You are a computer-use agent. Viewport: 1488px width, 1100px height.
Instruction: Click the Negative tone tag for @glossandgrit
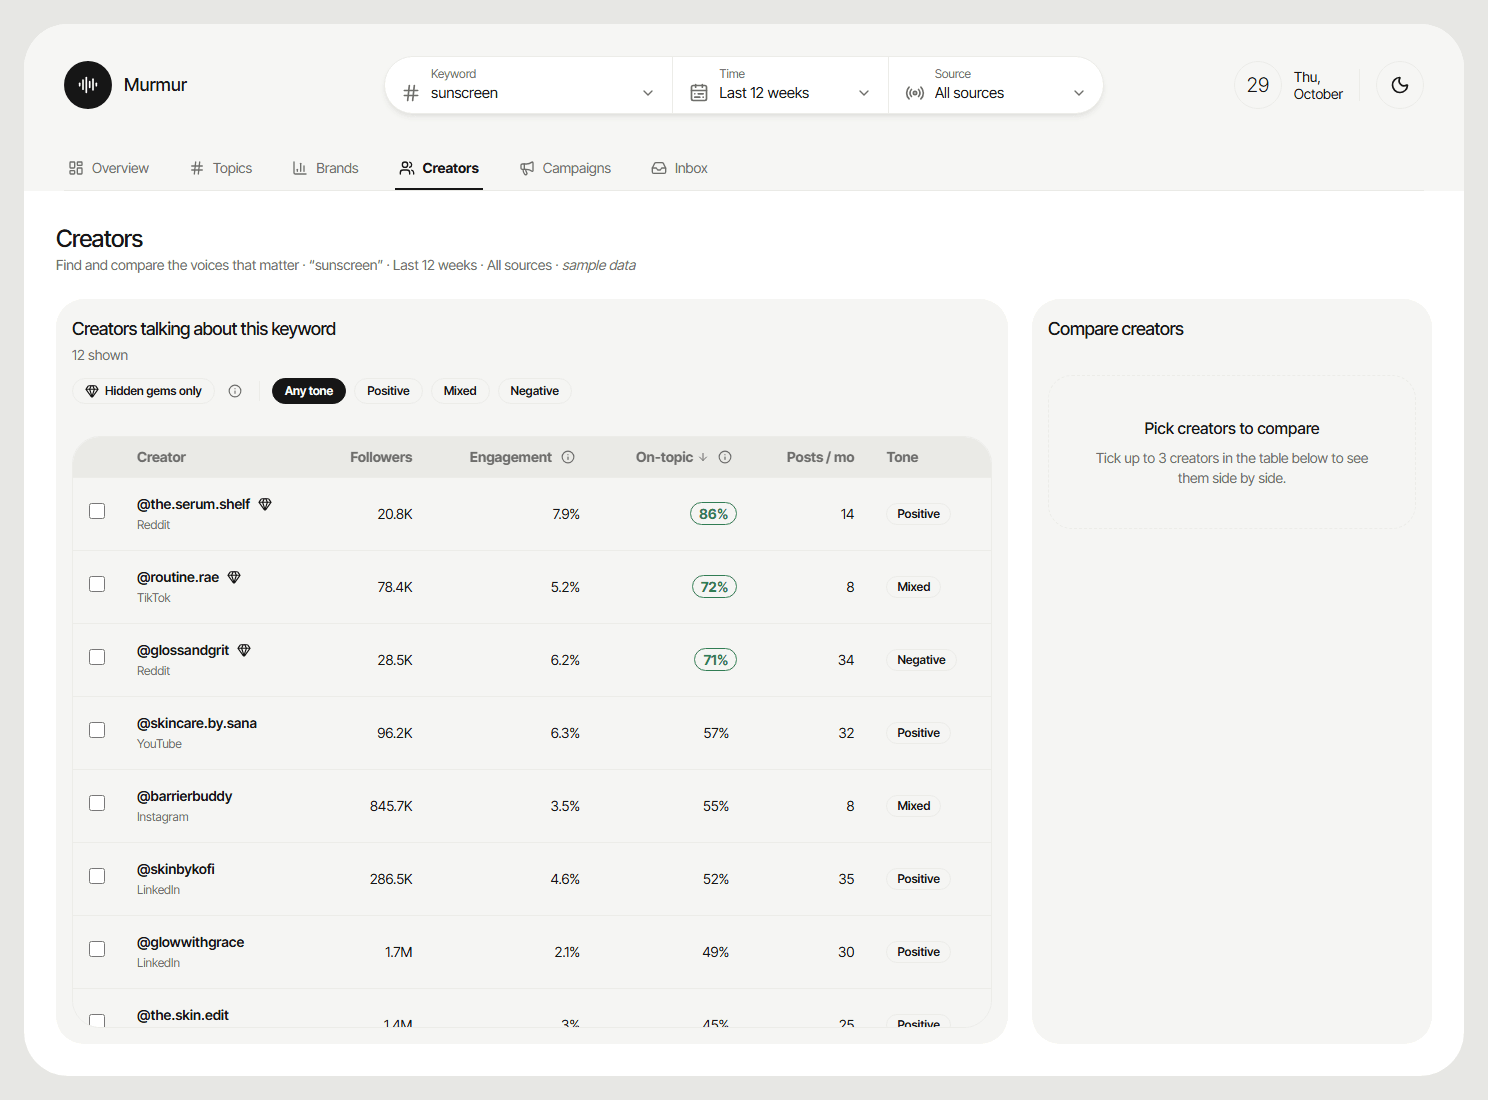[921, 660]
